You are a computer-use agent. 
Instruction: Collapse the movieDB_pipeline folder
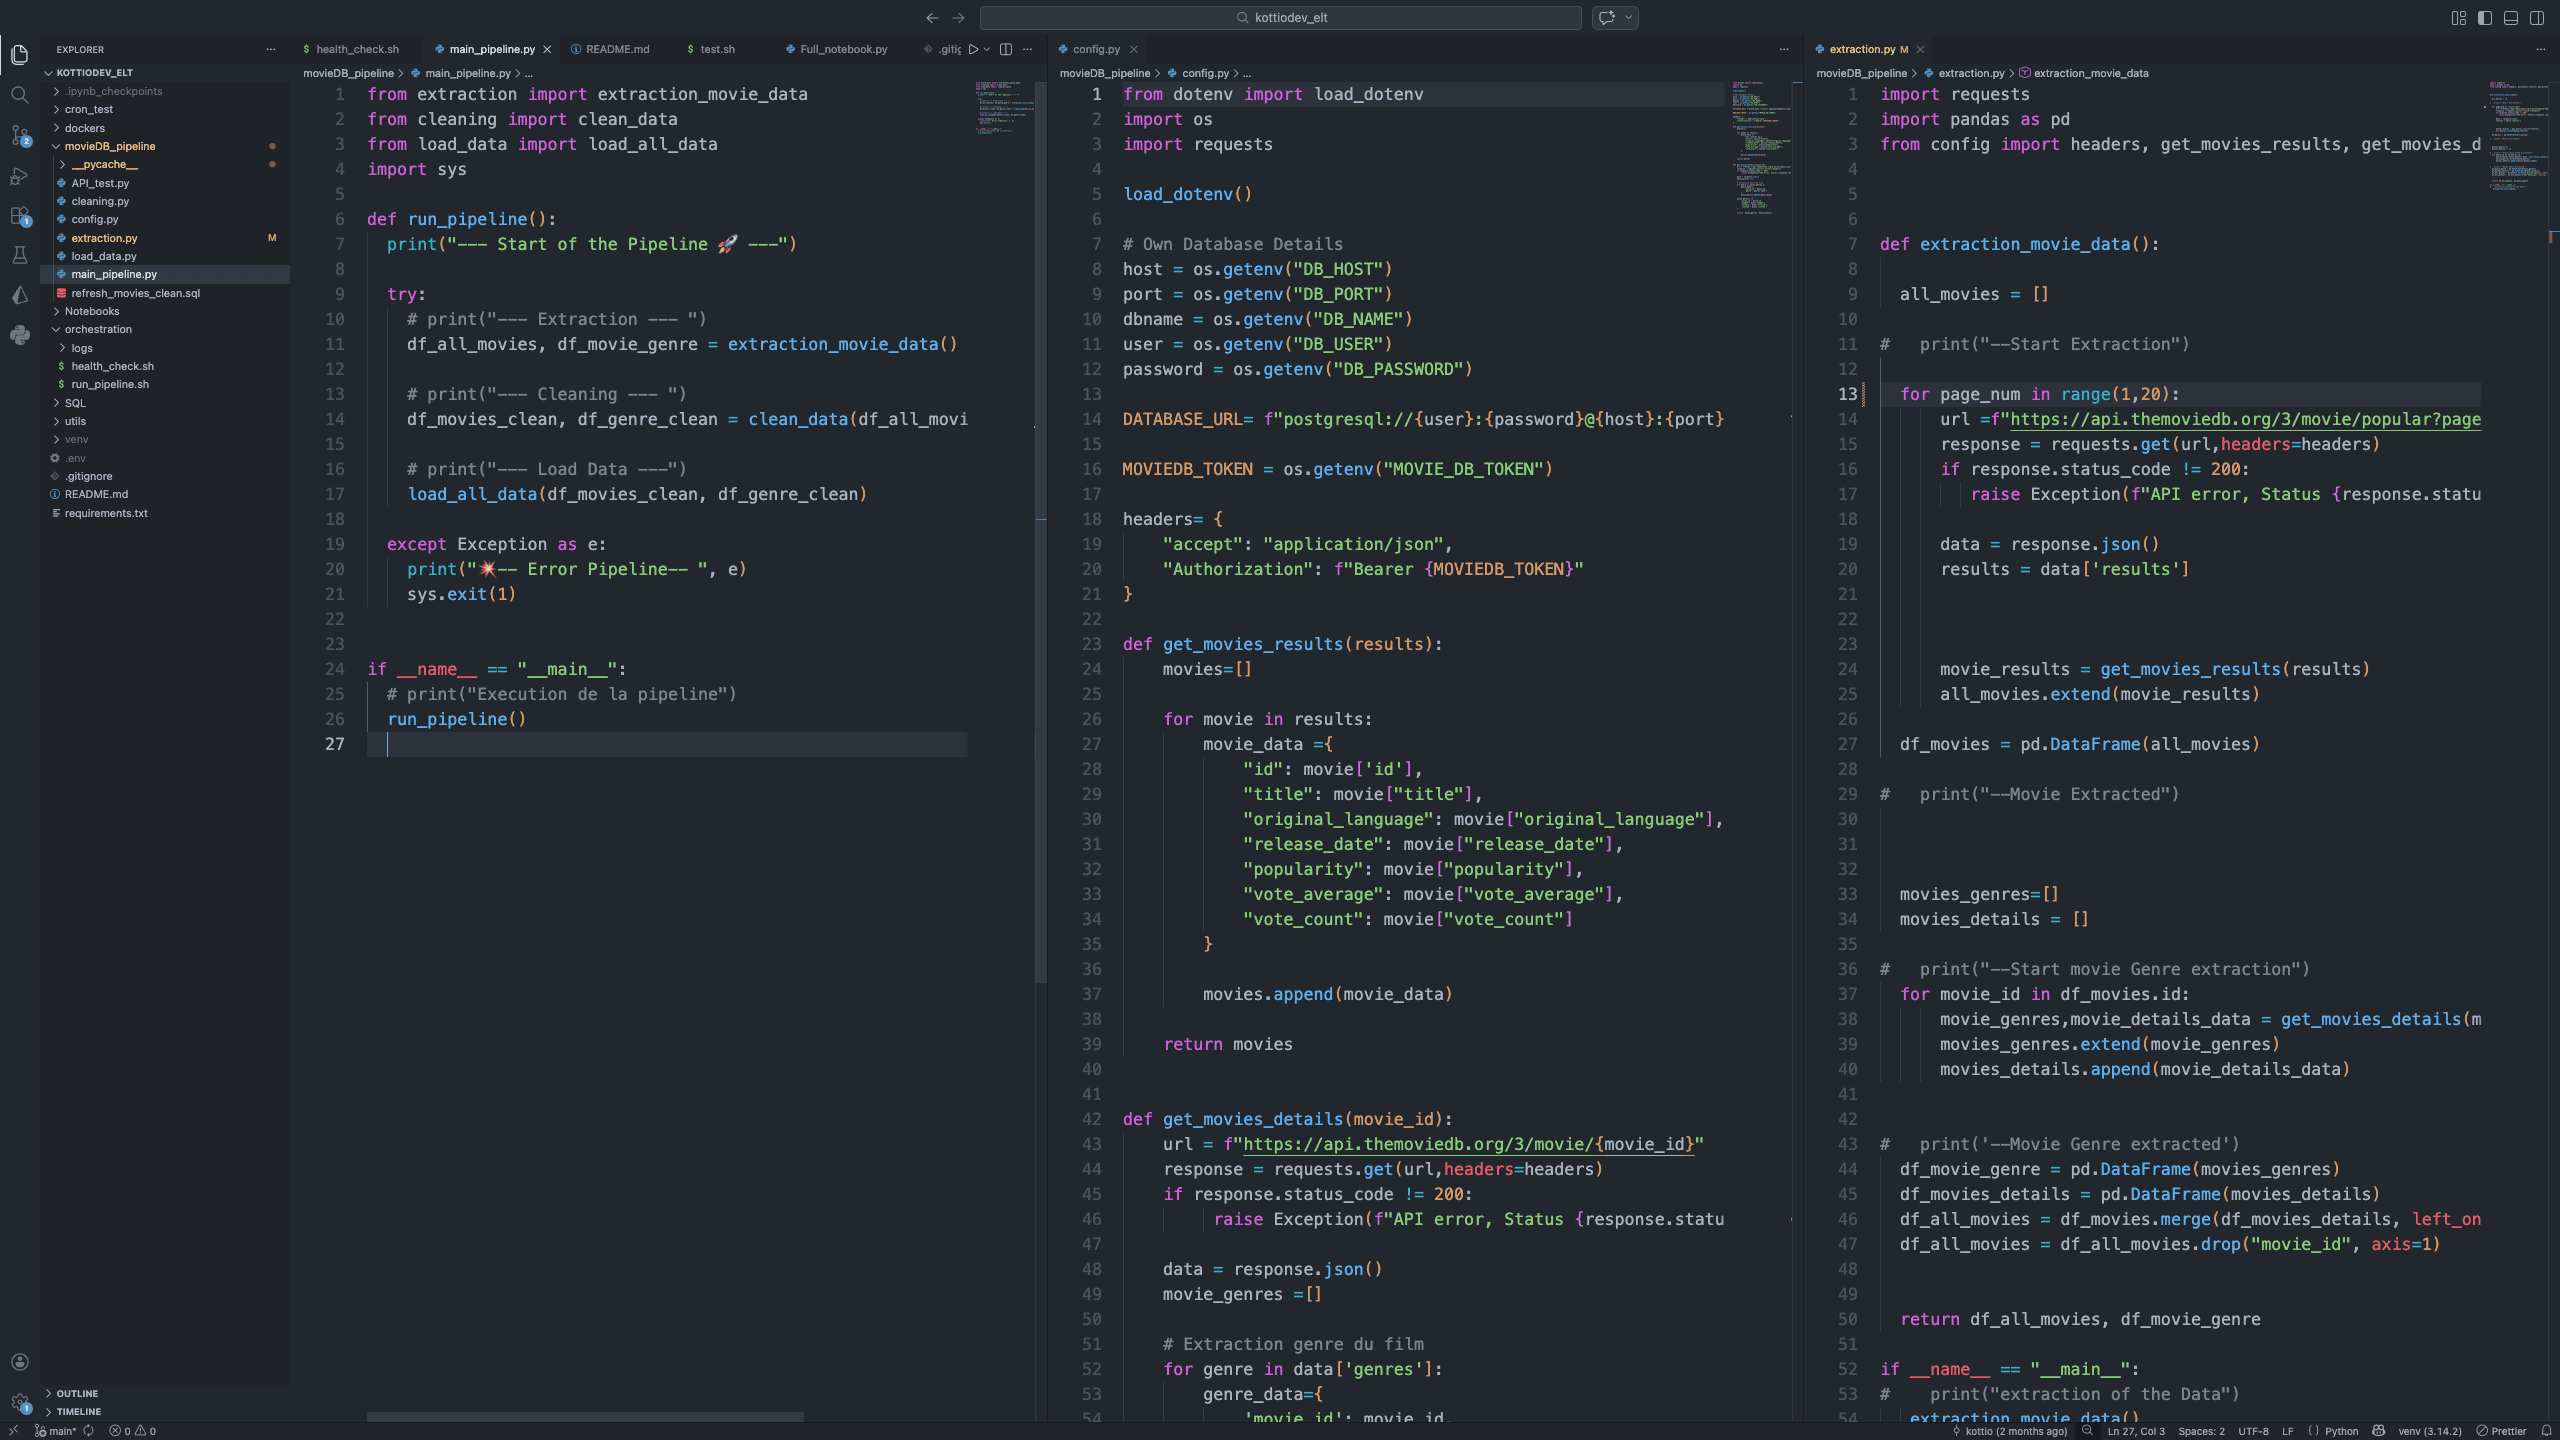165,146
